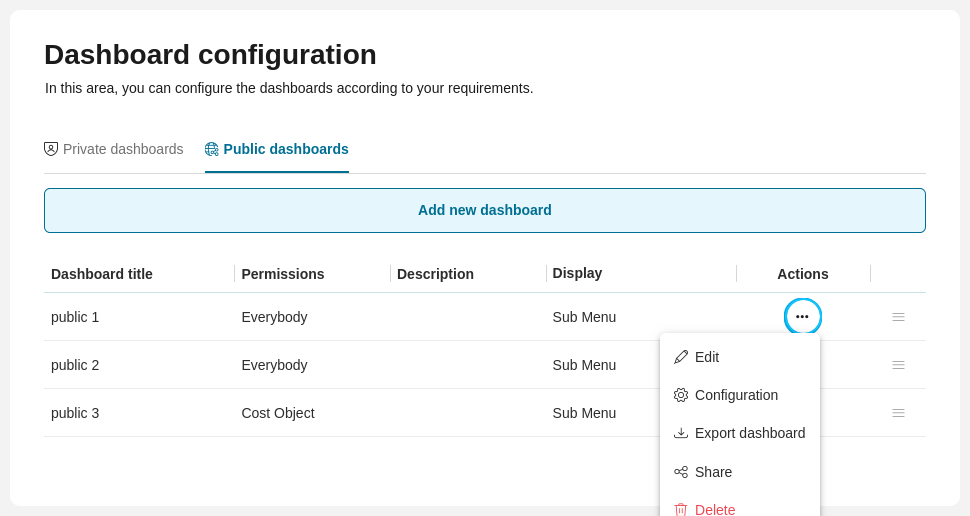Click the Description column header

[436, 274]
